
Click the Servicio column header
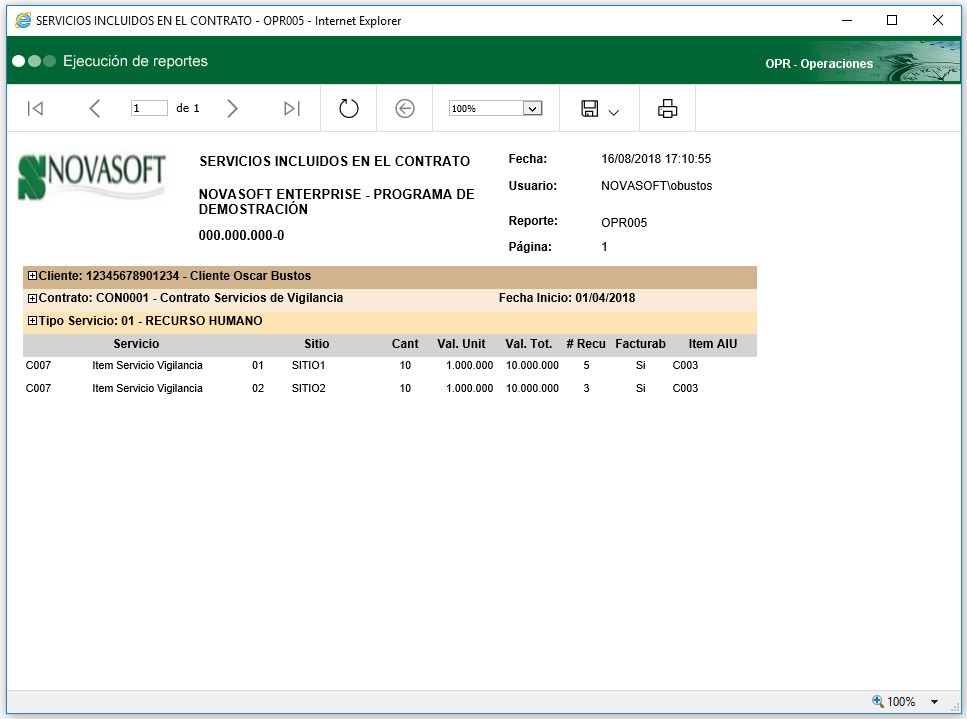coord(136,344)
